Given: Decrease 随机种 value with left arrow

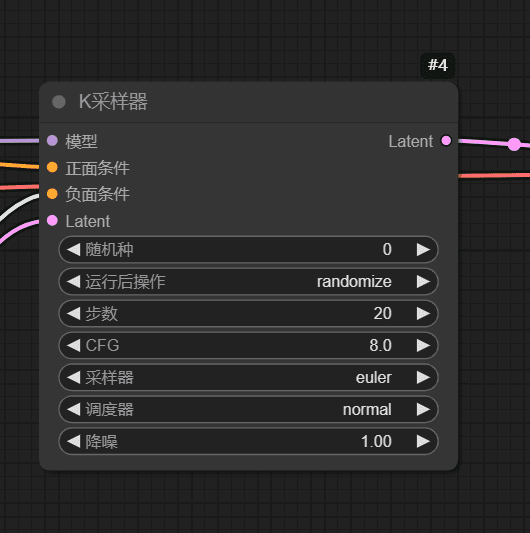Looking at the screenshot, I should click(73, 250).
